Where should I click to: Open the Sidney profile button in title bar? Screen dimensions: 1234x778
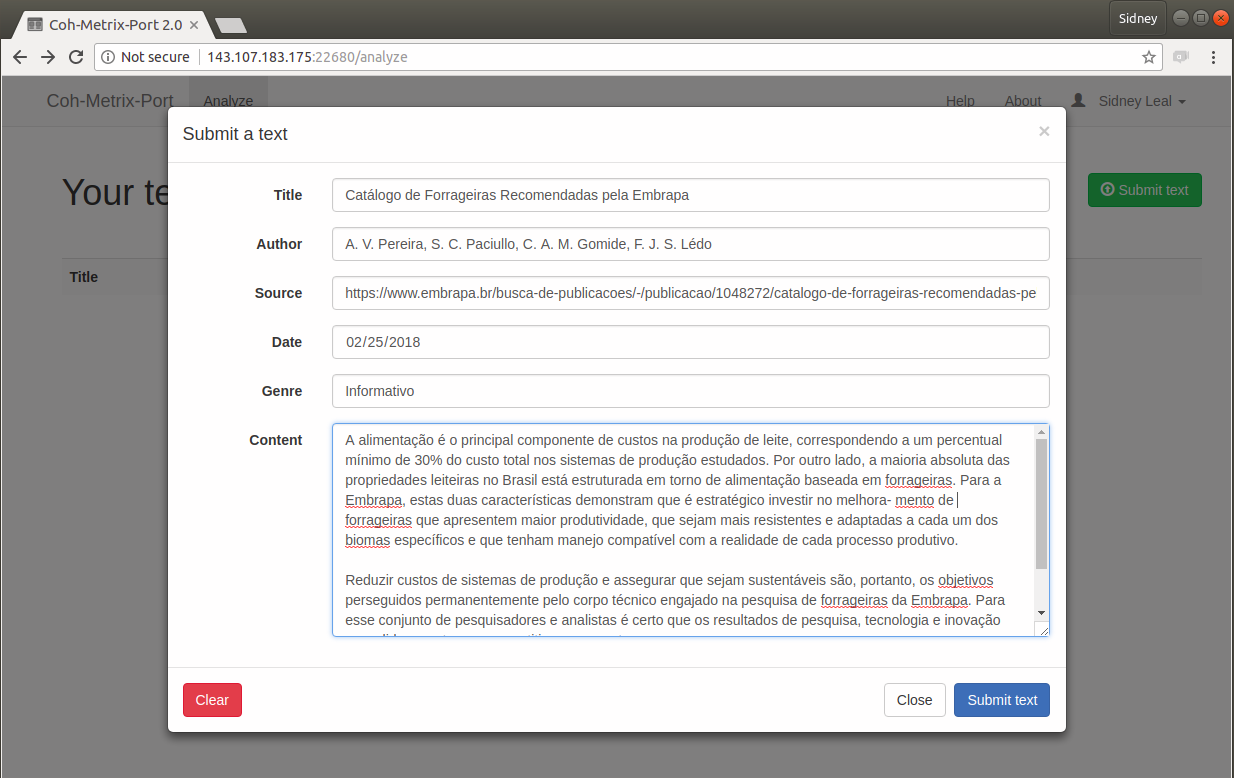pyautogui.click(x=1137, y=18)
